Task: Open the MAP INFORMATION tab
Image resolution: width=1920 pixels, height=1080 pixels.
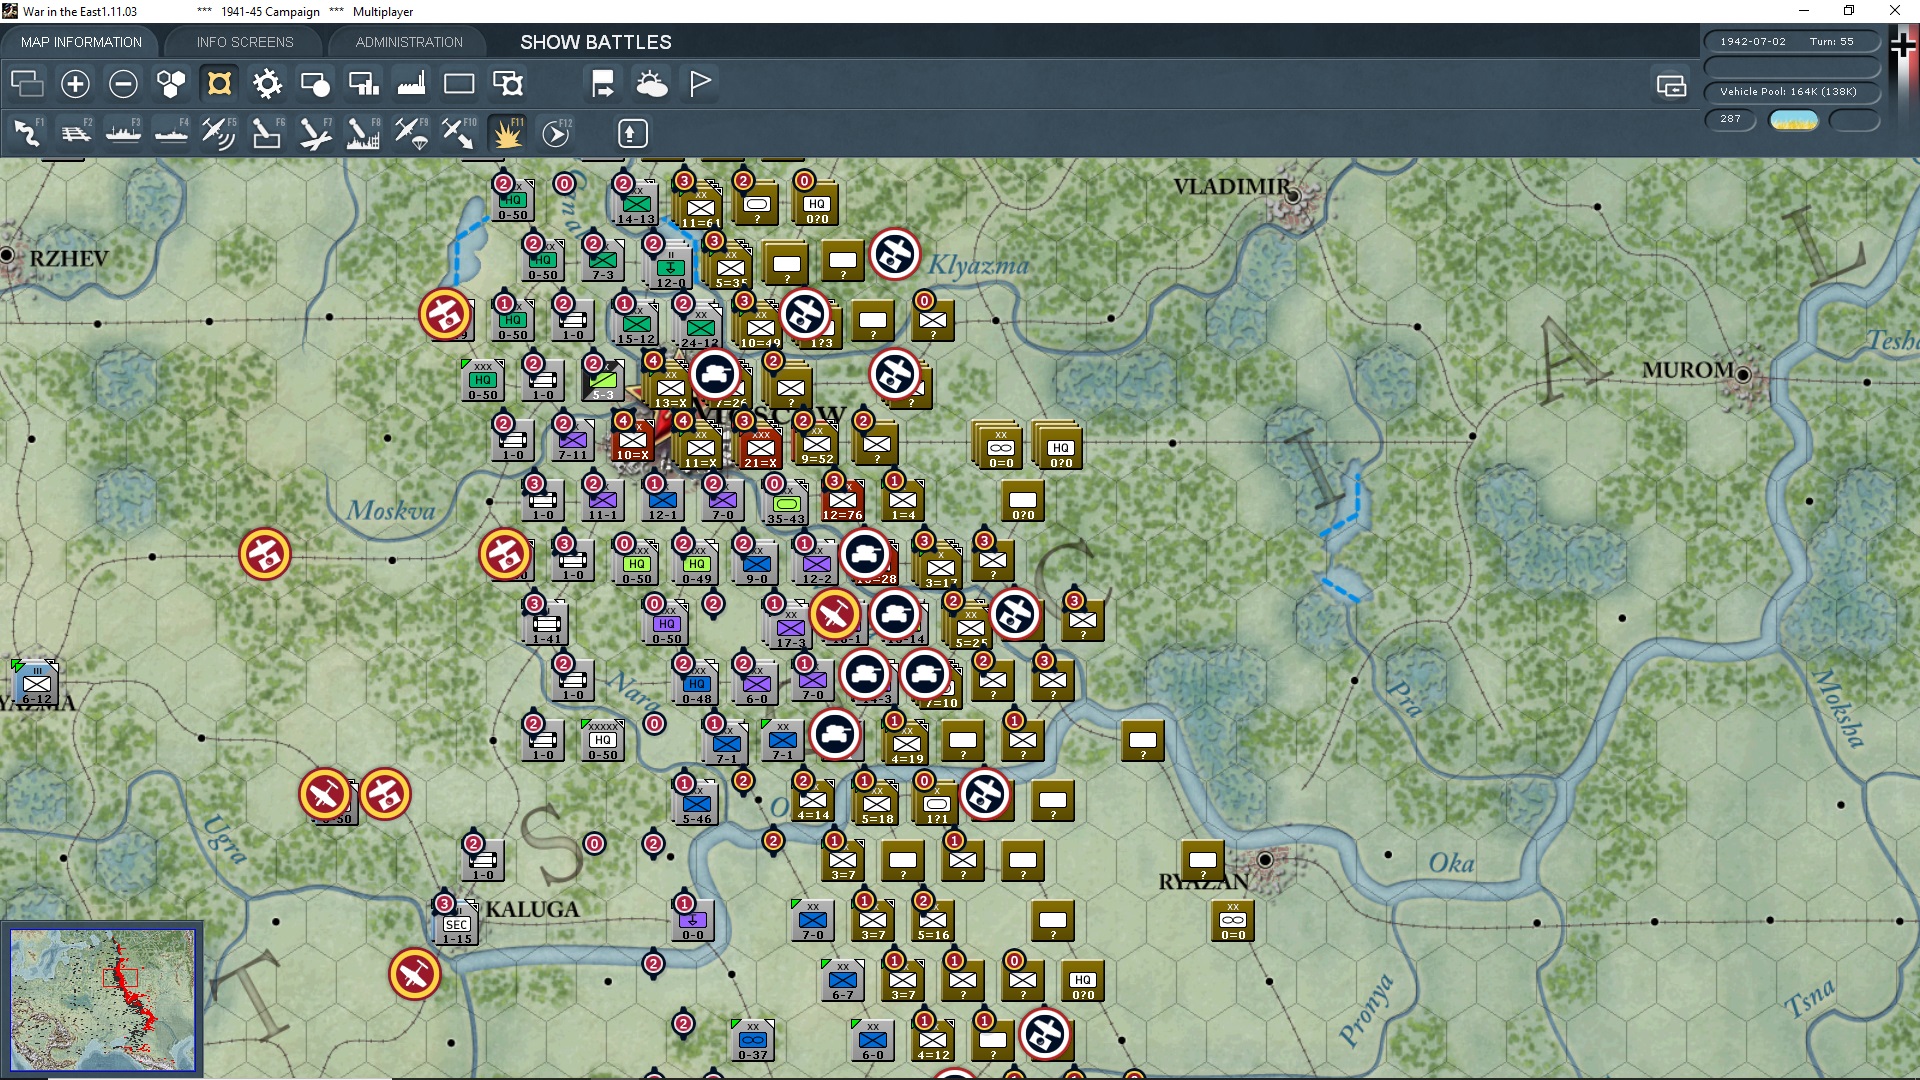Action: point(81,42)
